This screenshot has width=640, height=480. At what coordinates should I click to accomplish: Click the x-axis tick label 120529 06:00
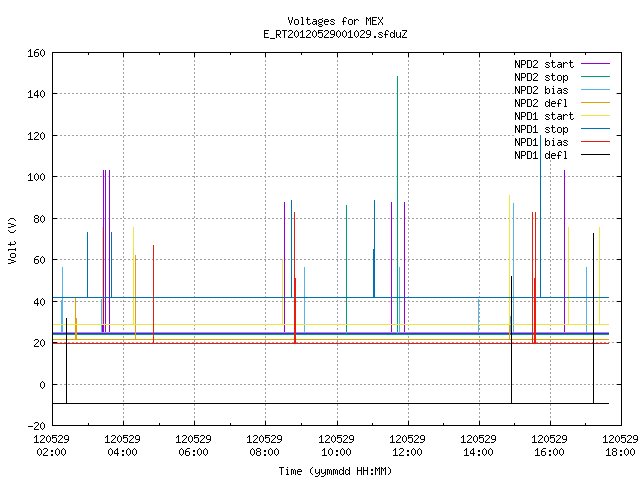click(x=193, y=446)
